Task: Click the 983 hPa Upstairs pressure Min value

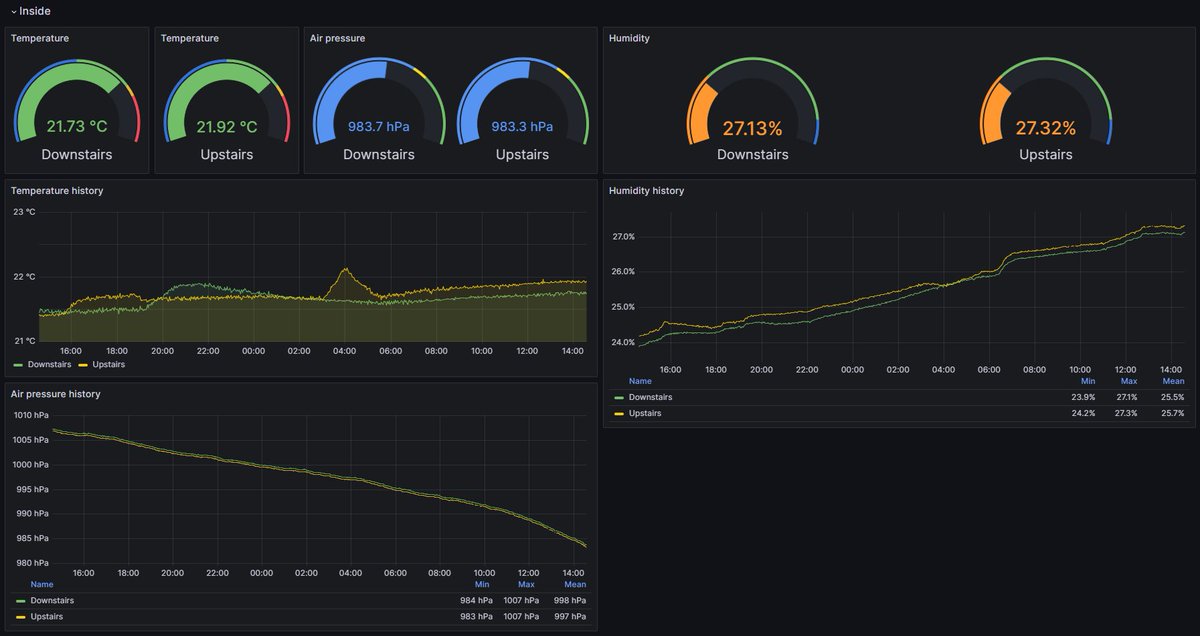Action: (476, 616)
